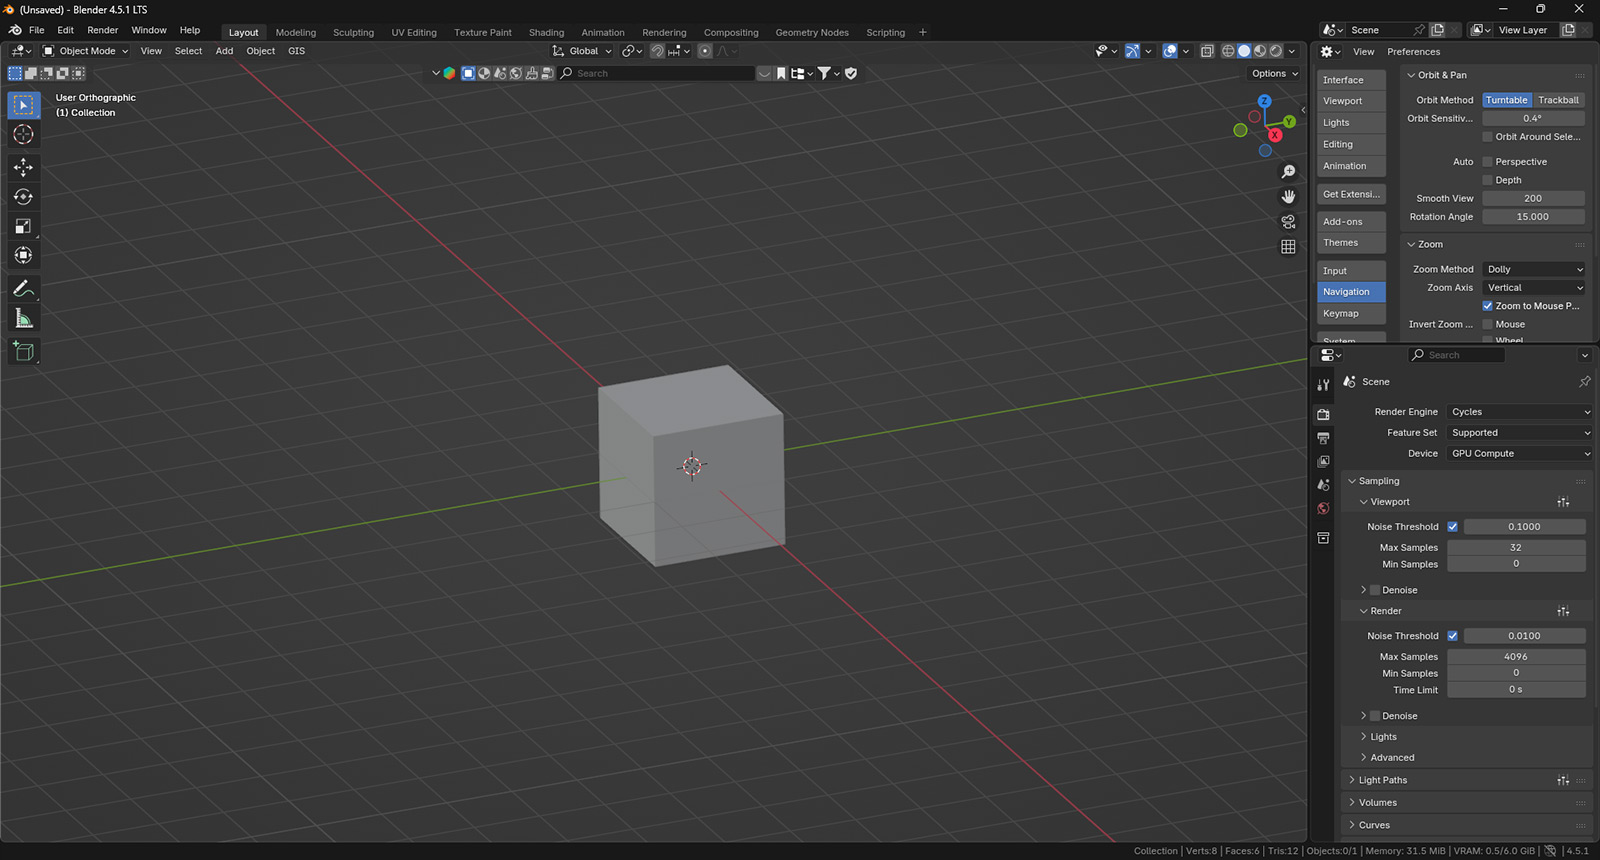Toggle Proportional Editing icon
Screen dimensions: 1600x860
[x=705, y=51]
